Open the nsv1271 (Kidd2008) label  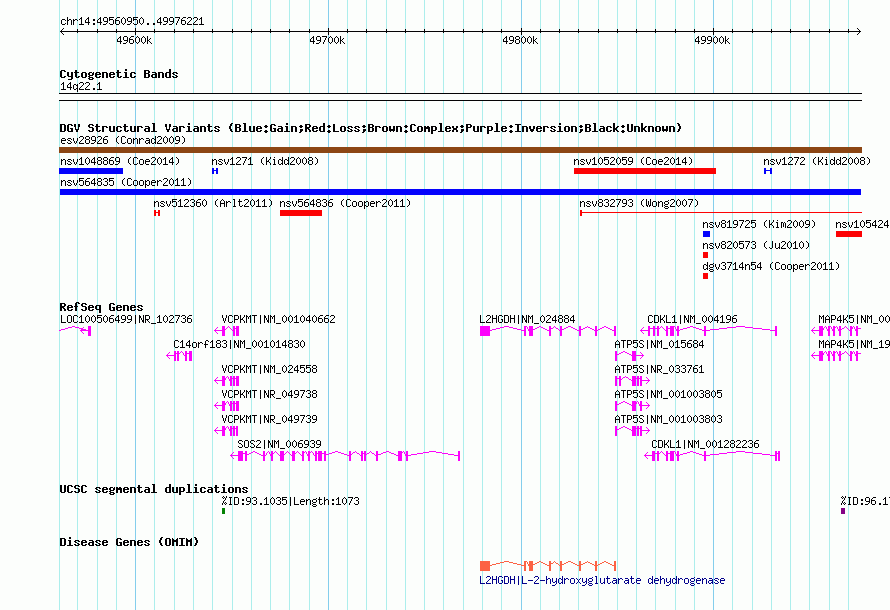click(265, 161)
